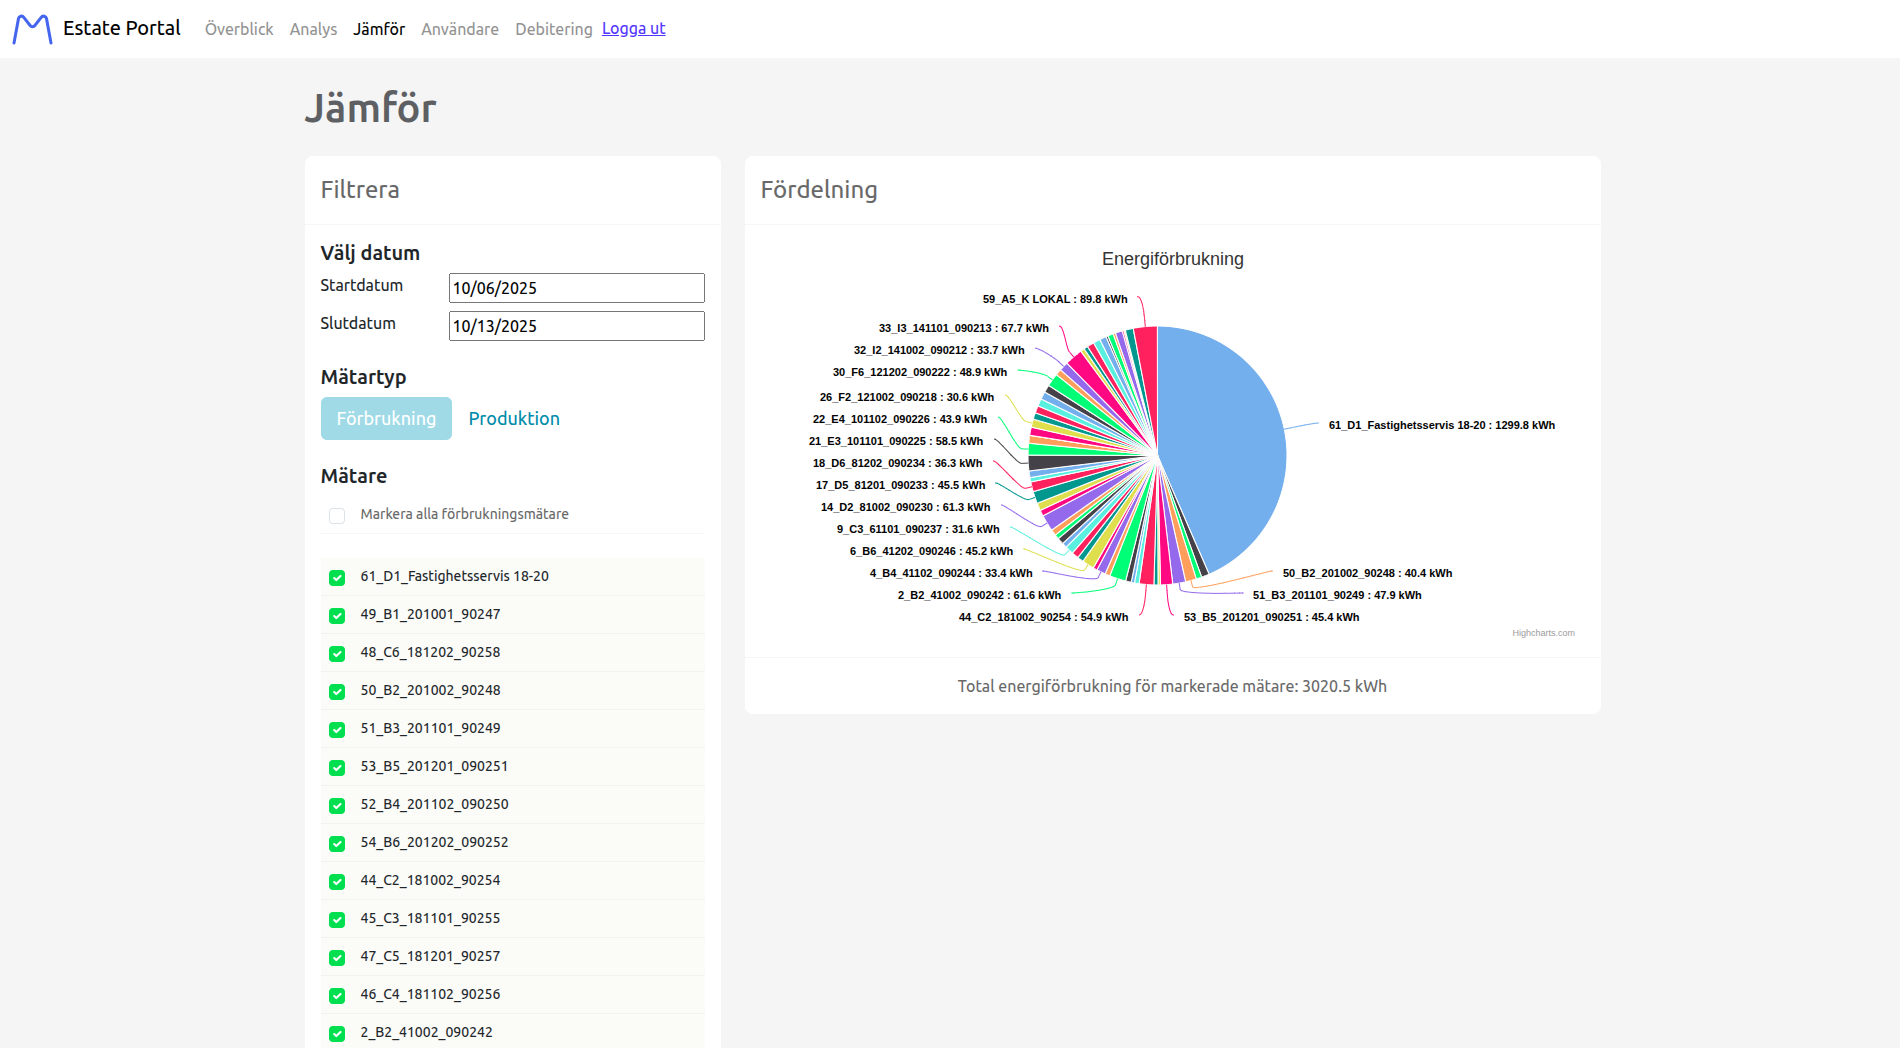Image resolution: width=1900 pixels, height=1048 pixels.
Task: Uncheck meter 44_C2_181002_90254
Action: (337, 881)
